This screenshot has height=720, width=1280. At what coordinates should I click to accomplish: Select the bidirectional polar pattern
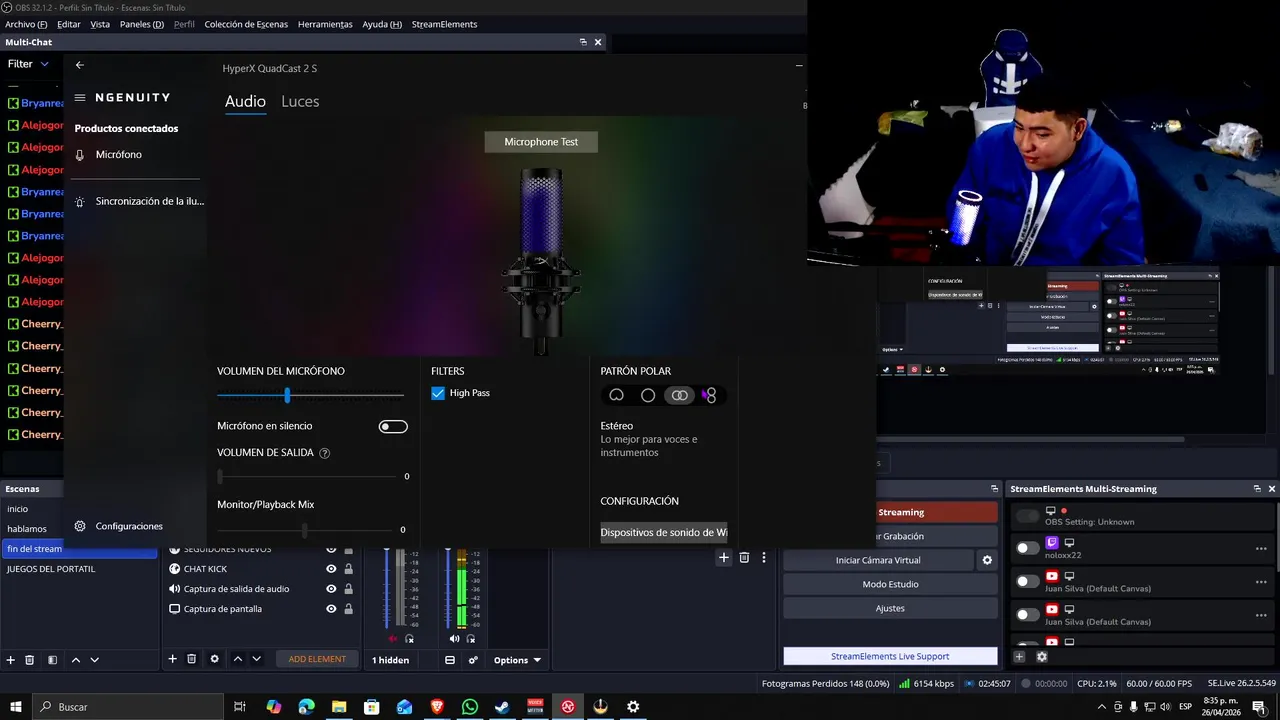point(710,396)
